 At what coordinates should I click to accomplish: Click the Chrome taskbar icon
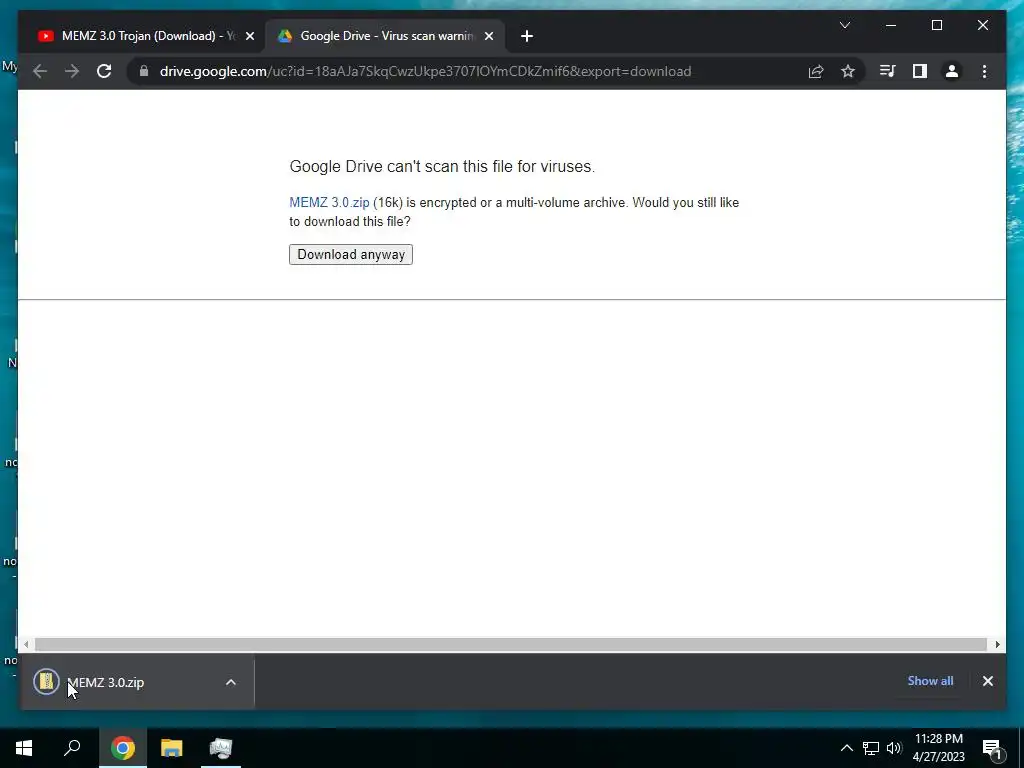click(x=122, y=748)
